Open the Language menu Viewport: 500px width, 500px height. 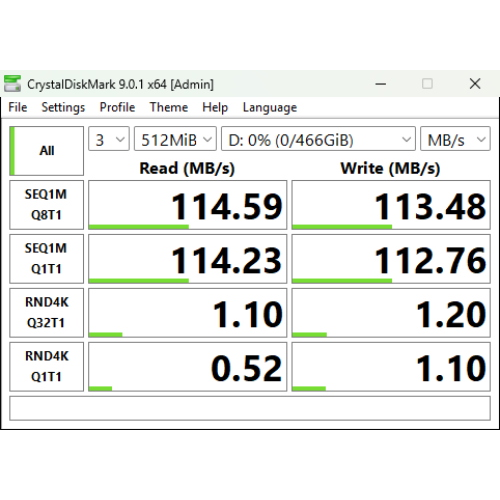[270, 107]
